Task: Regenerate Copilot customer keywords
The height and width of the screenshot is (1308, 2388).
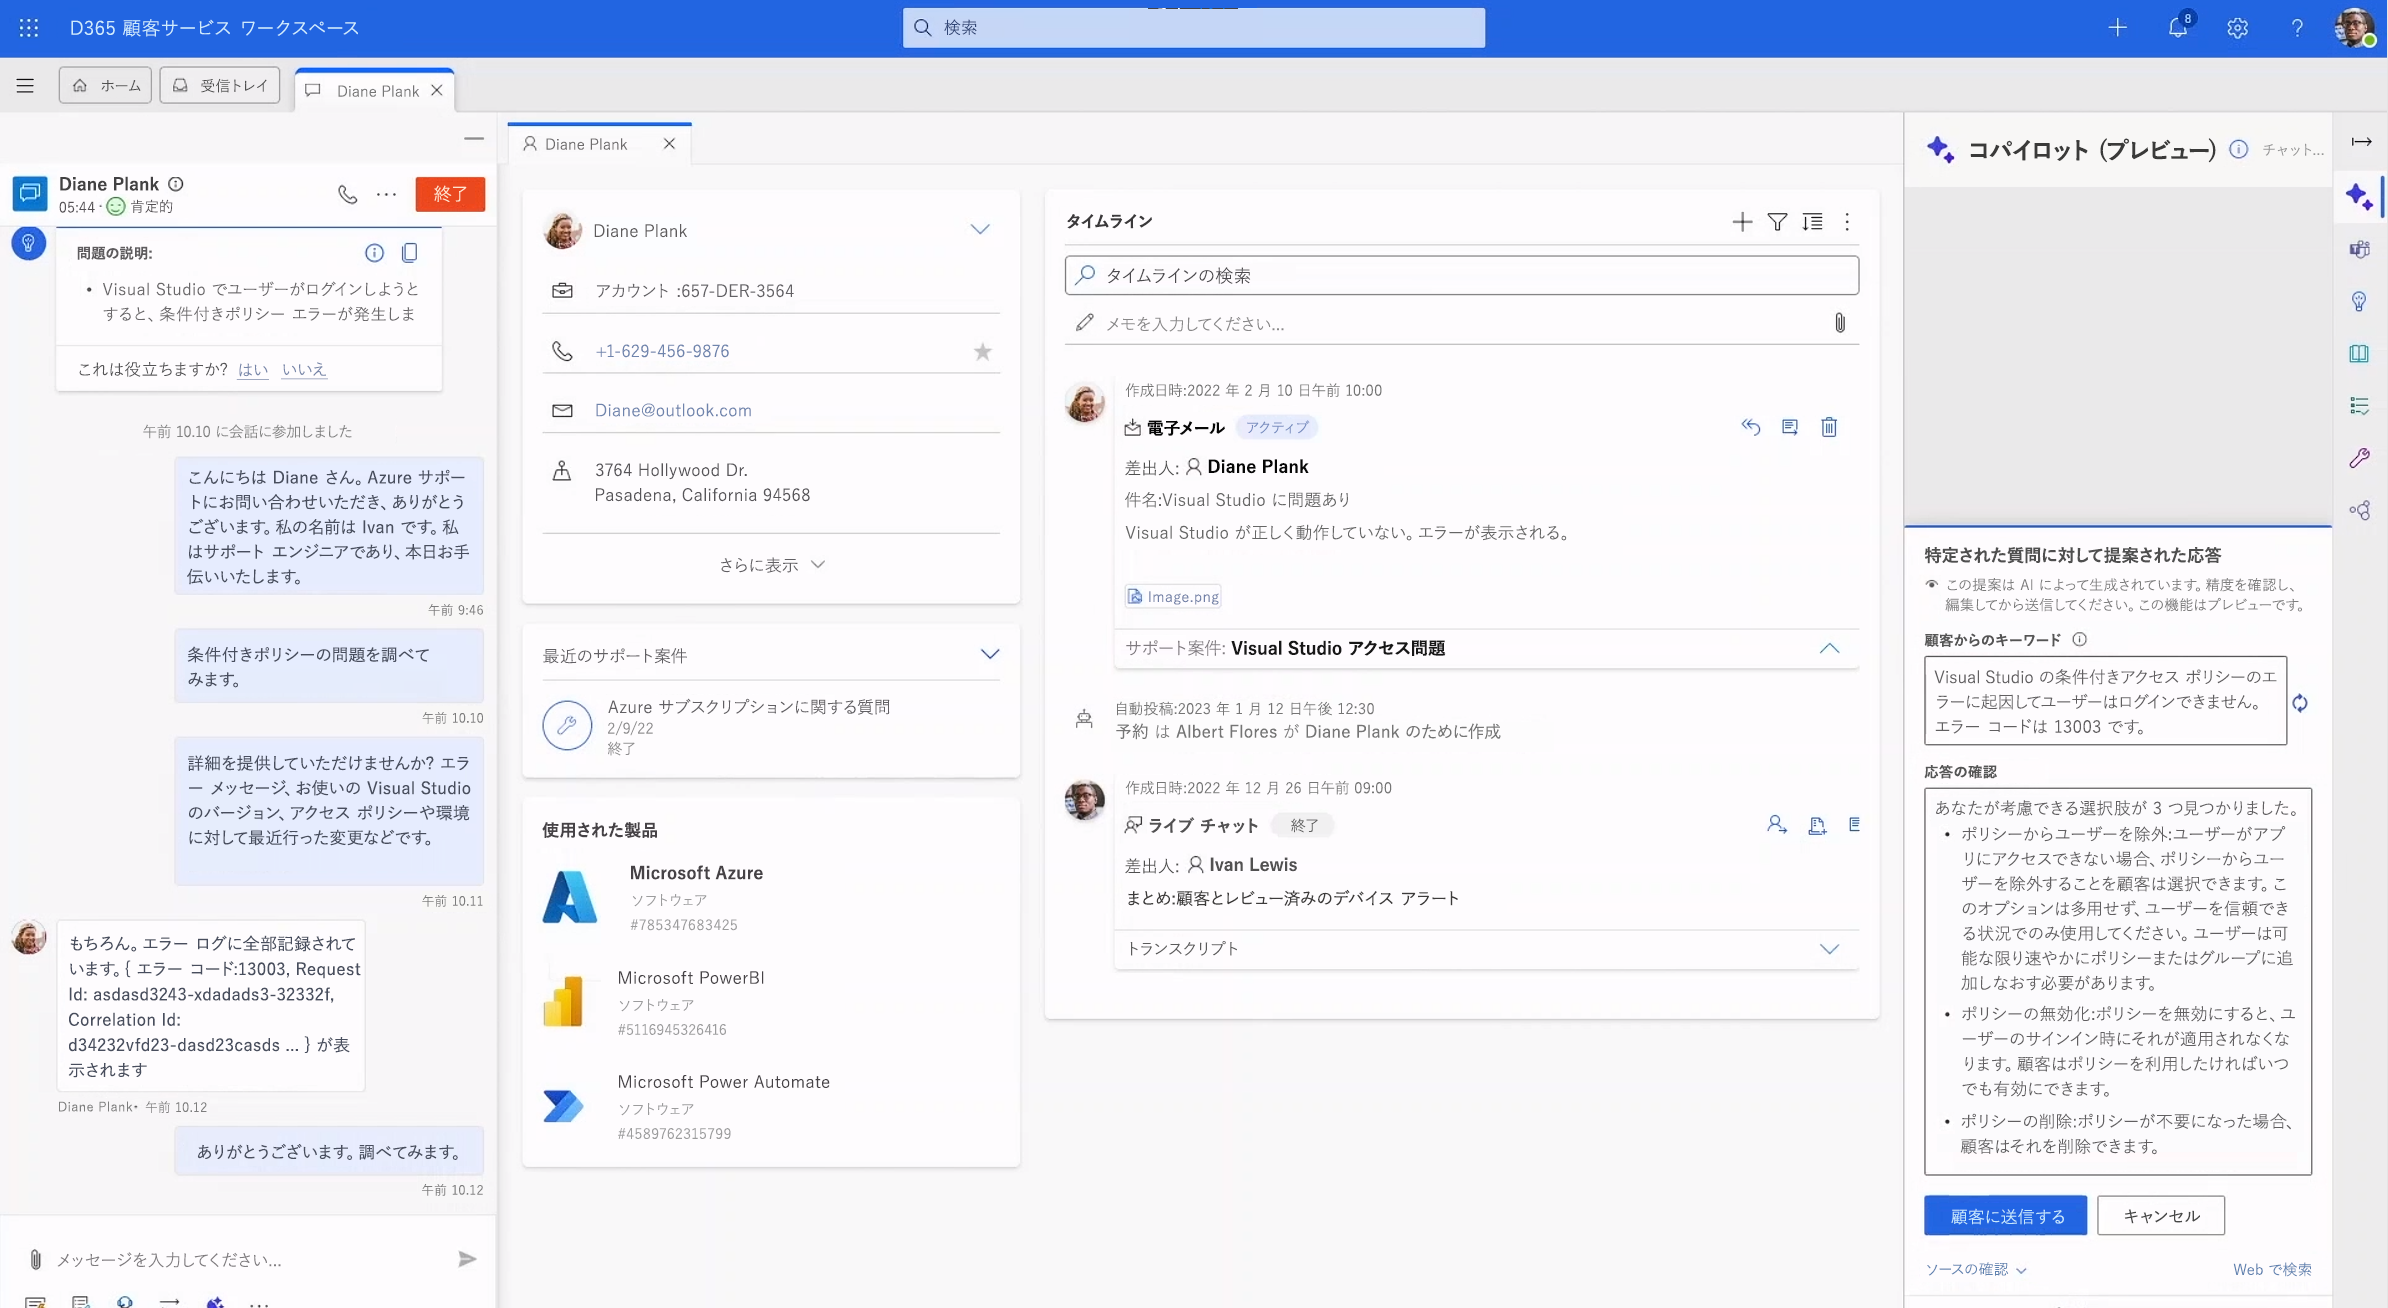Action: point(2300,703)
